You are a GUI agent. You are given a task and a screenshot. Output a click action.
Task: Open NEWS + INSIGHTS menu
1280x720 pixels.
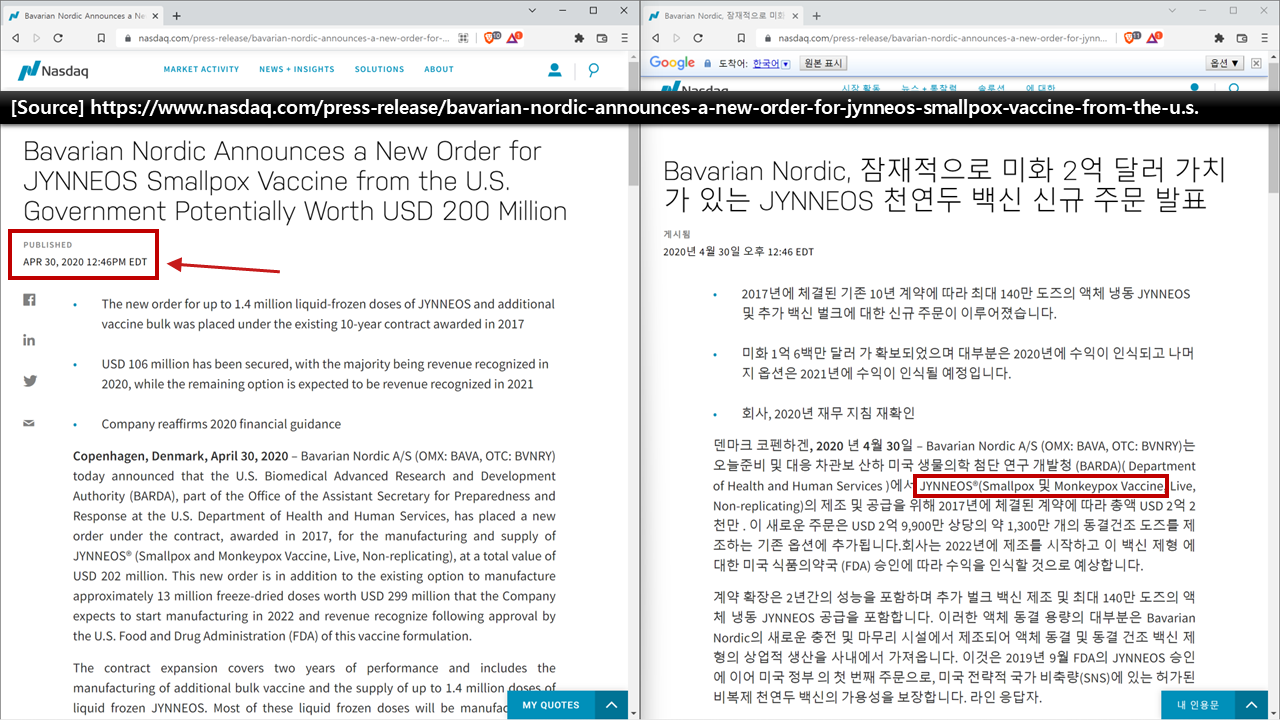pos(297,70)
